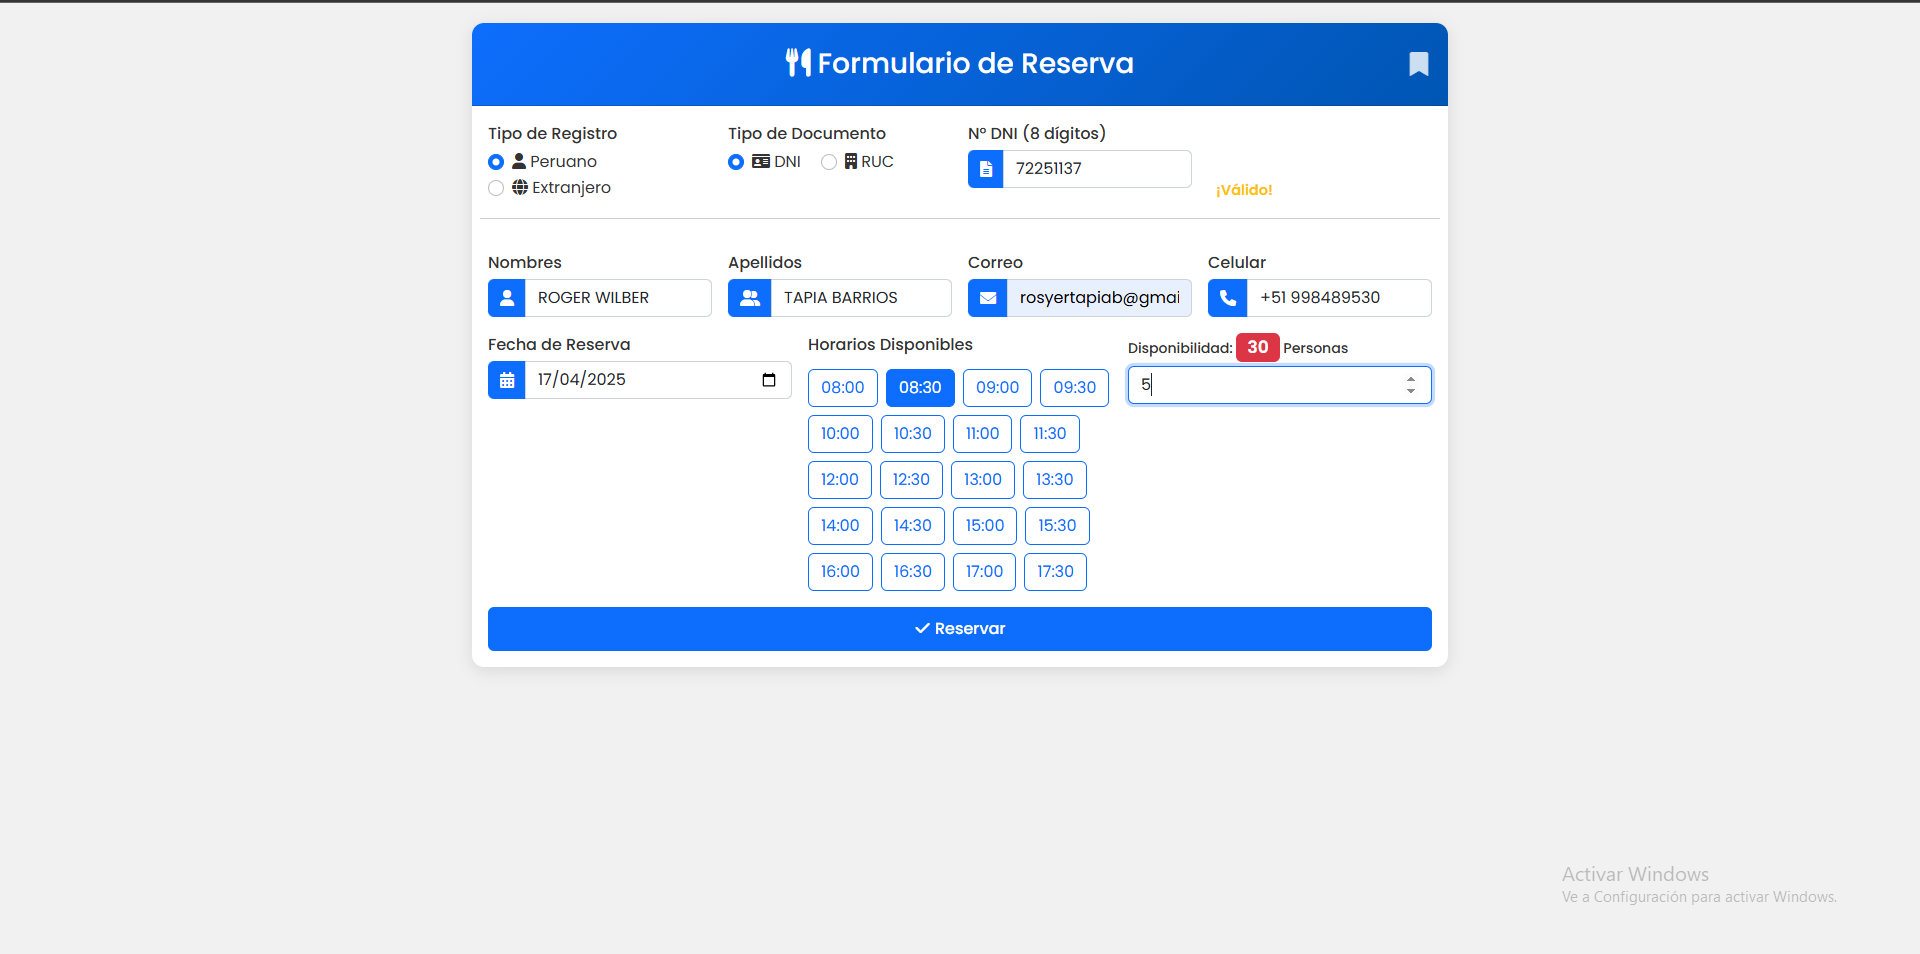
Task: Click the blue calendar icon beside Fecha de Reserva
Action: (x=507, y=379)
